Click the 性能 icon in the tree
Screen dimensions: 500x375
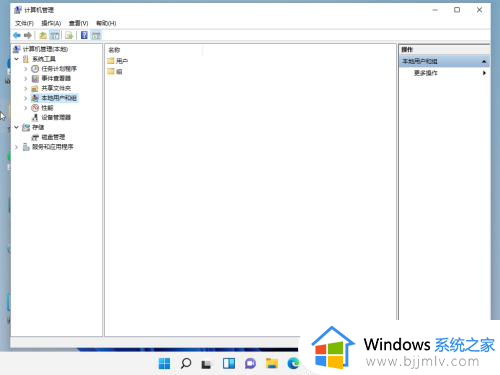[35, 108]
